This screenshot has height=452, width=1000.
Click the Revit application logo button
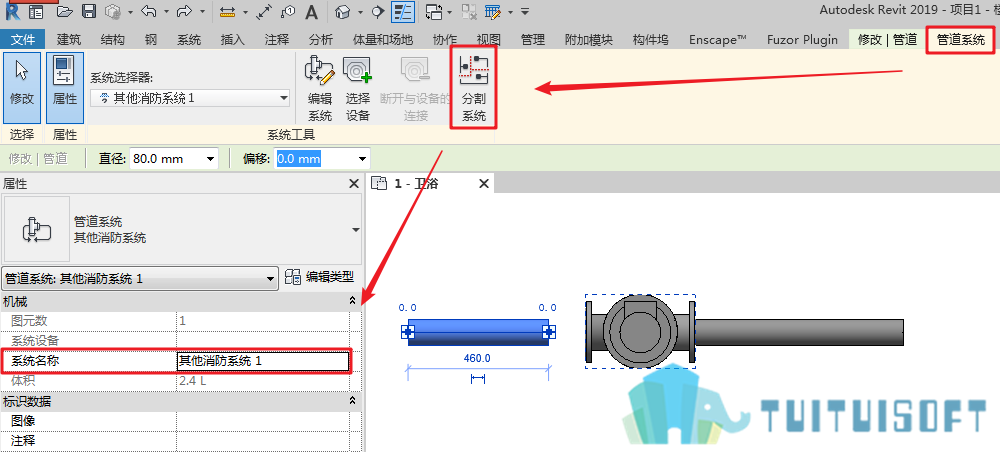[12, 9]
